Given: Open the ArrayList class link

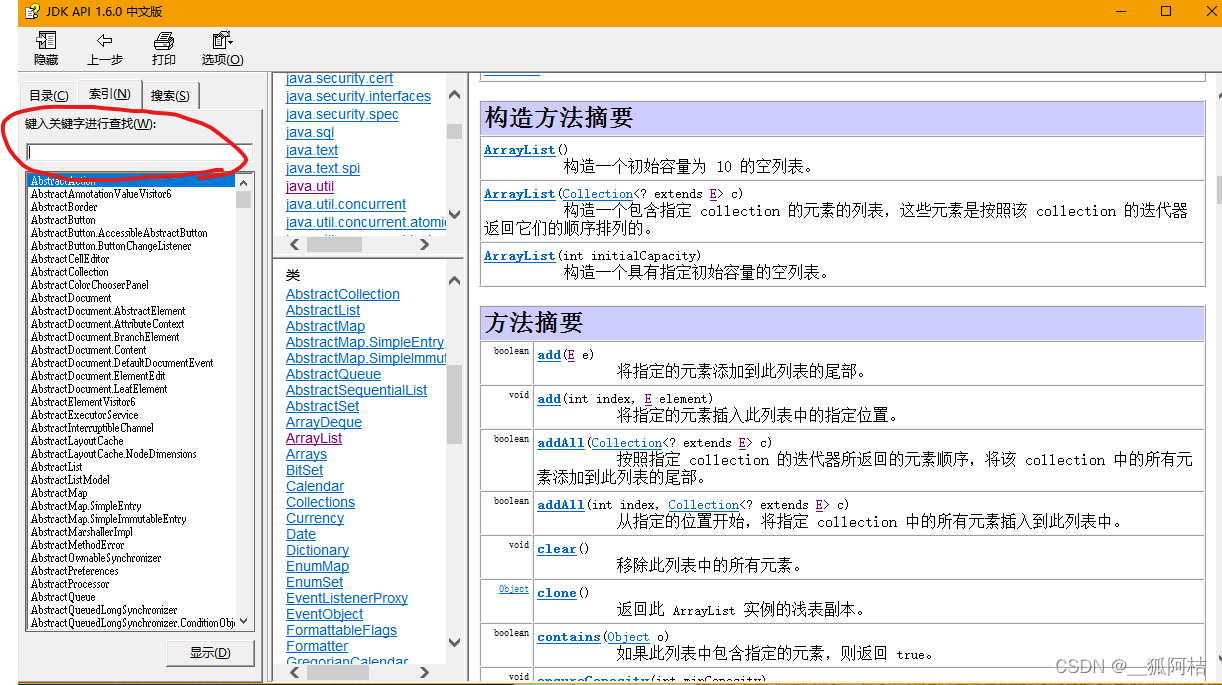Looking at the screenshot, I should pyautogui.click(x=313, y=437).
